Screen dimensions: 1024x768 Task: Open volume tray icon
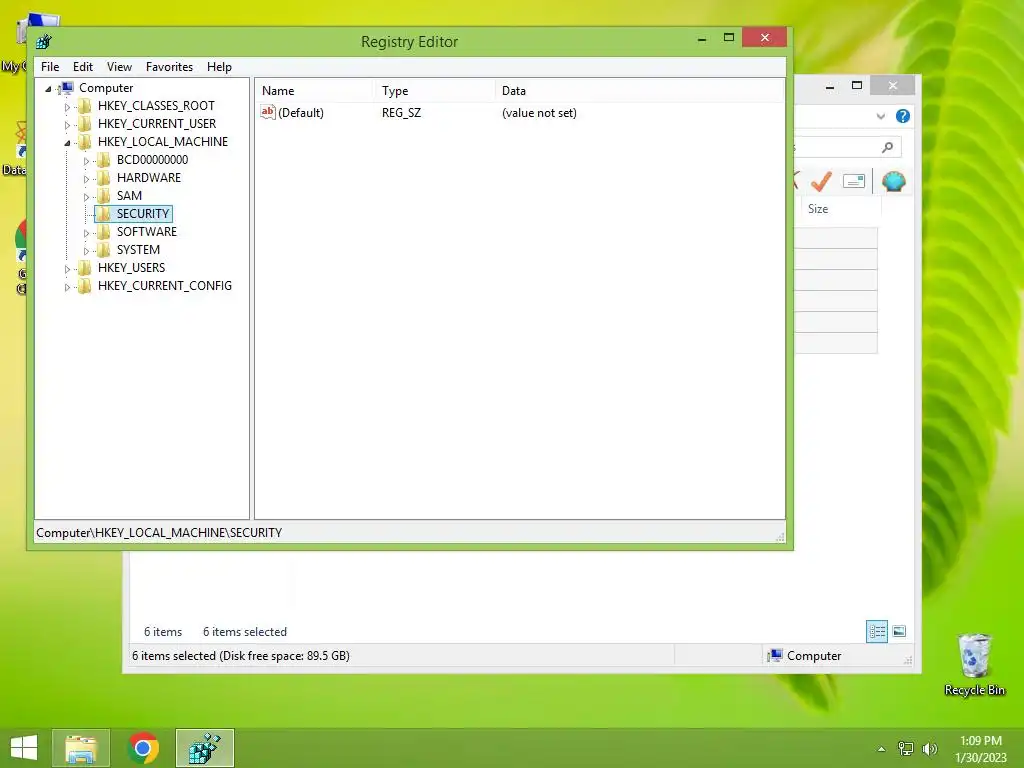point(929,749)
